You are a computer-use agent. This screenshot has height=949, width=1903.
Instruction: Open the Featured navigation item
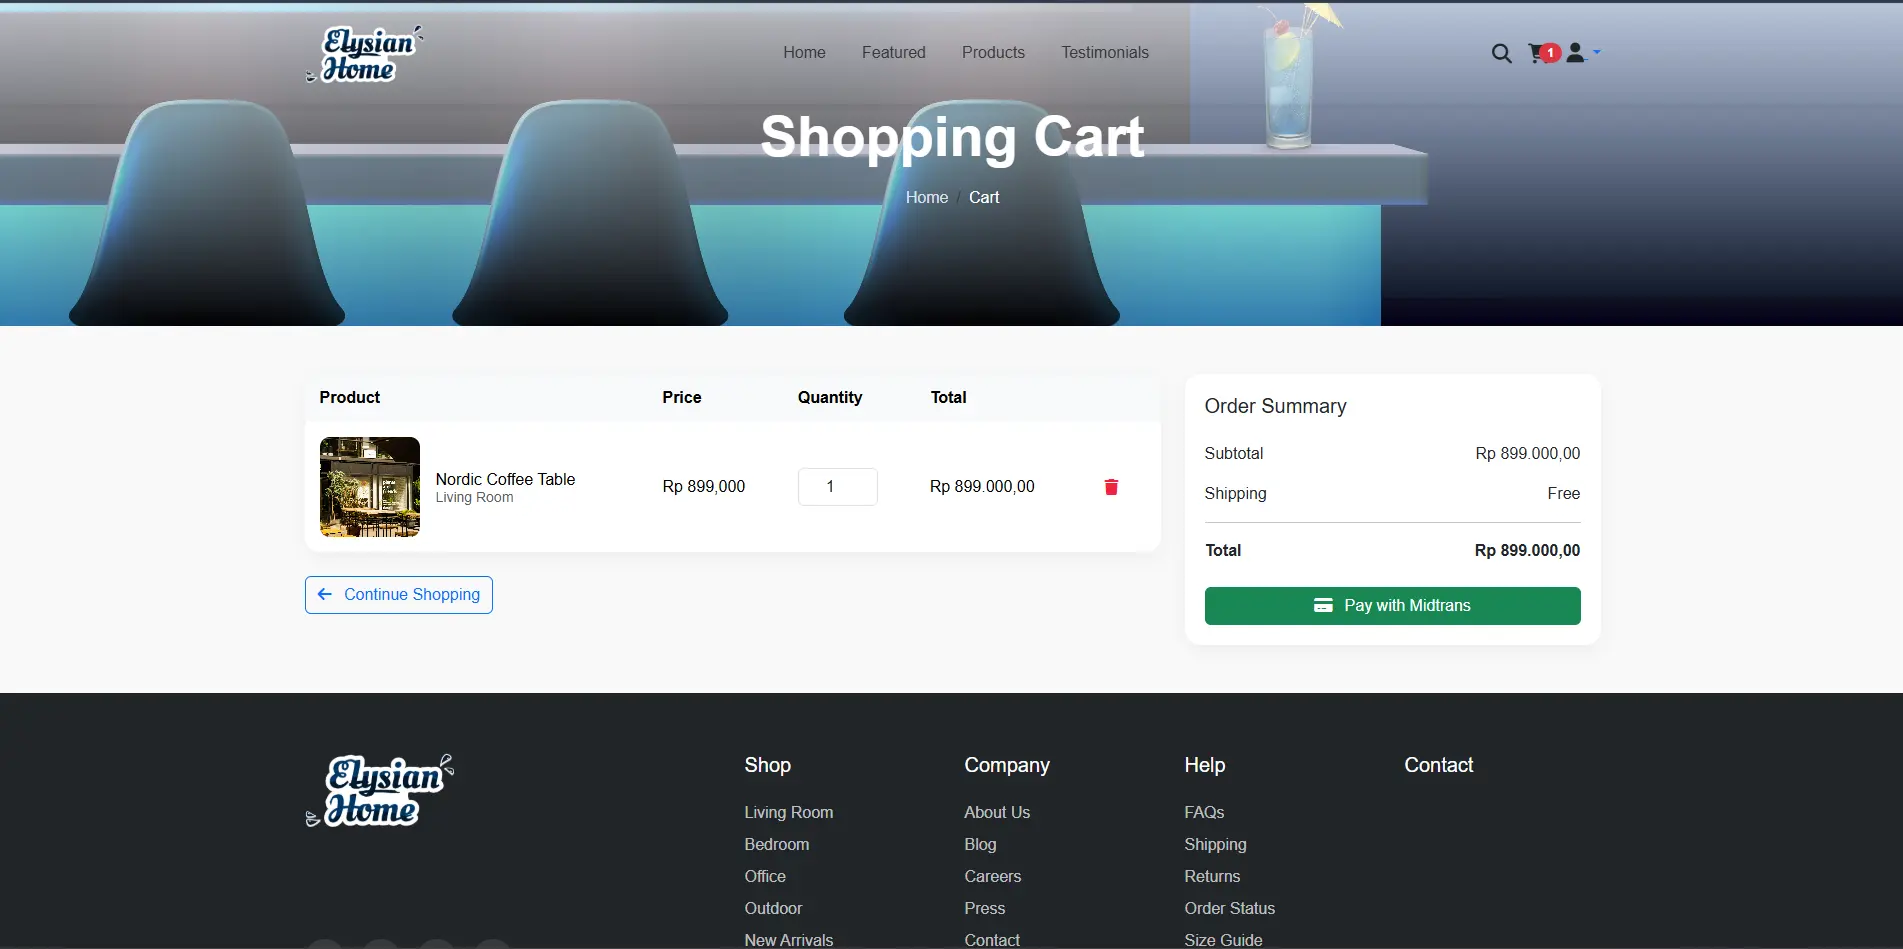coord(893,53)
